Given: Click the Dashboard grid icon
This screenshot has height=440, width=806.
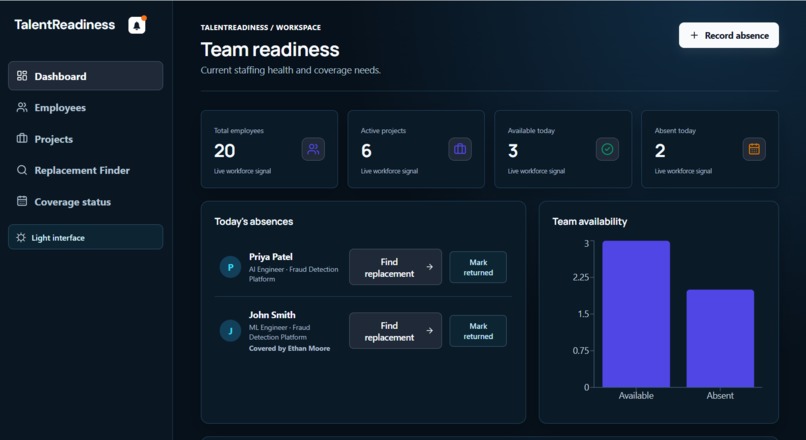Looking at the screenshot, I should pos(22,76).
